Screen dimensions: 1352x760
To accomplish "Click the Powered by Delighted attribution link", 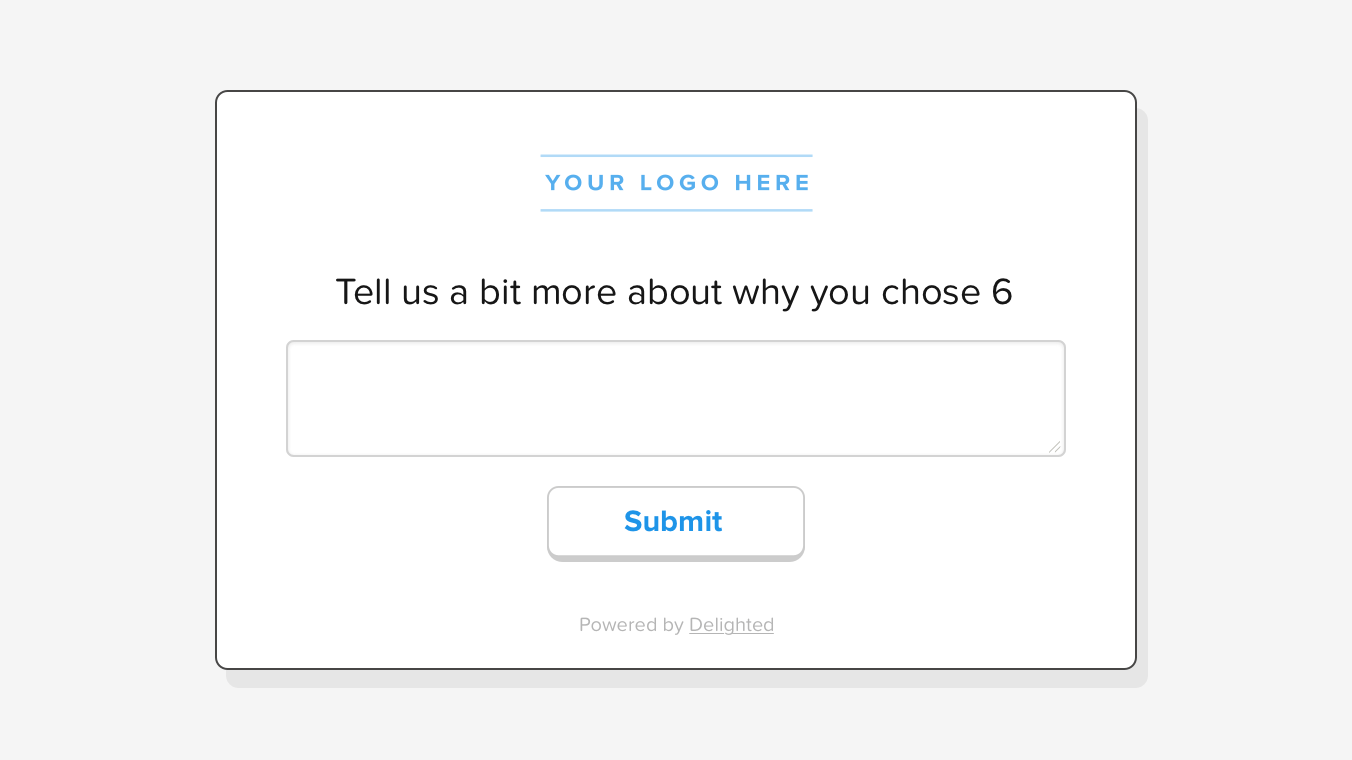I will (x=676, y=624).
